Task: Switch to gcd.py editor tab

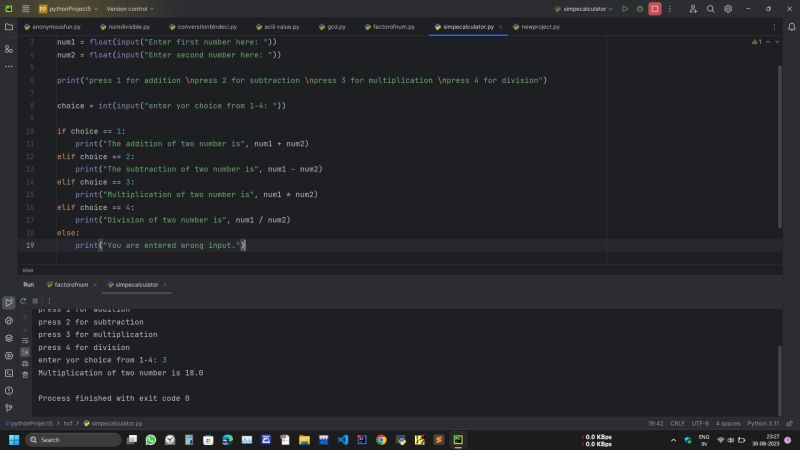Action: click(332, 27)
